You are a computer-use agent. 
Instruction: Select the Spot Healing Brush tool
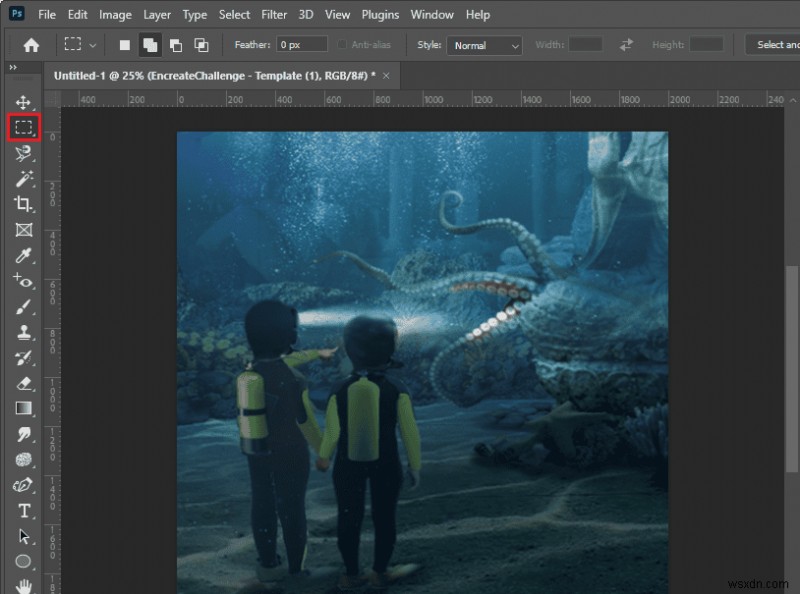pos(23,281)
